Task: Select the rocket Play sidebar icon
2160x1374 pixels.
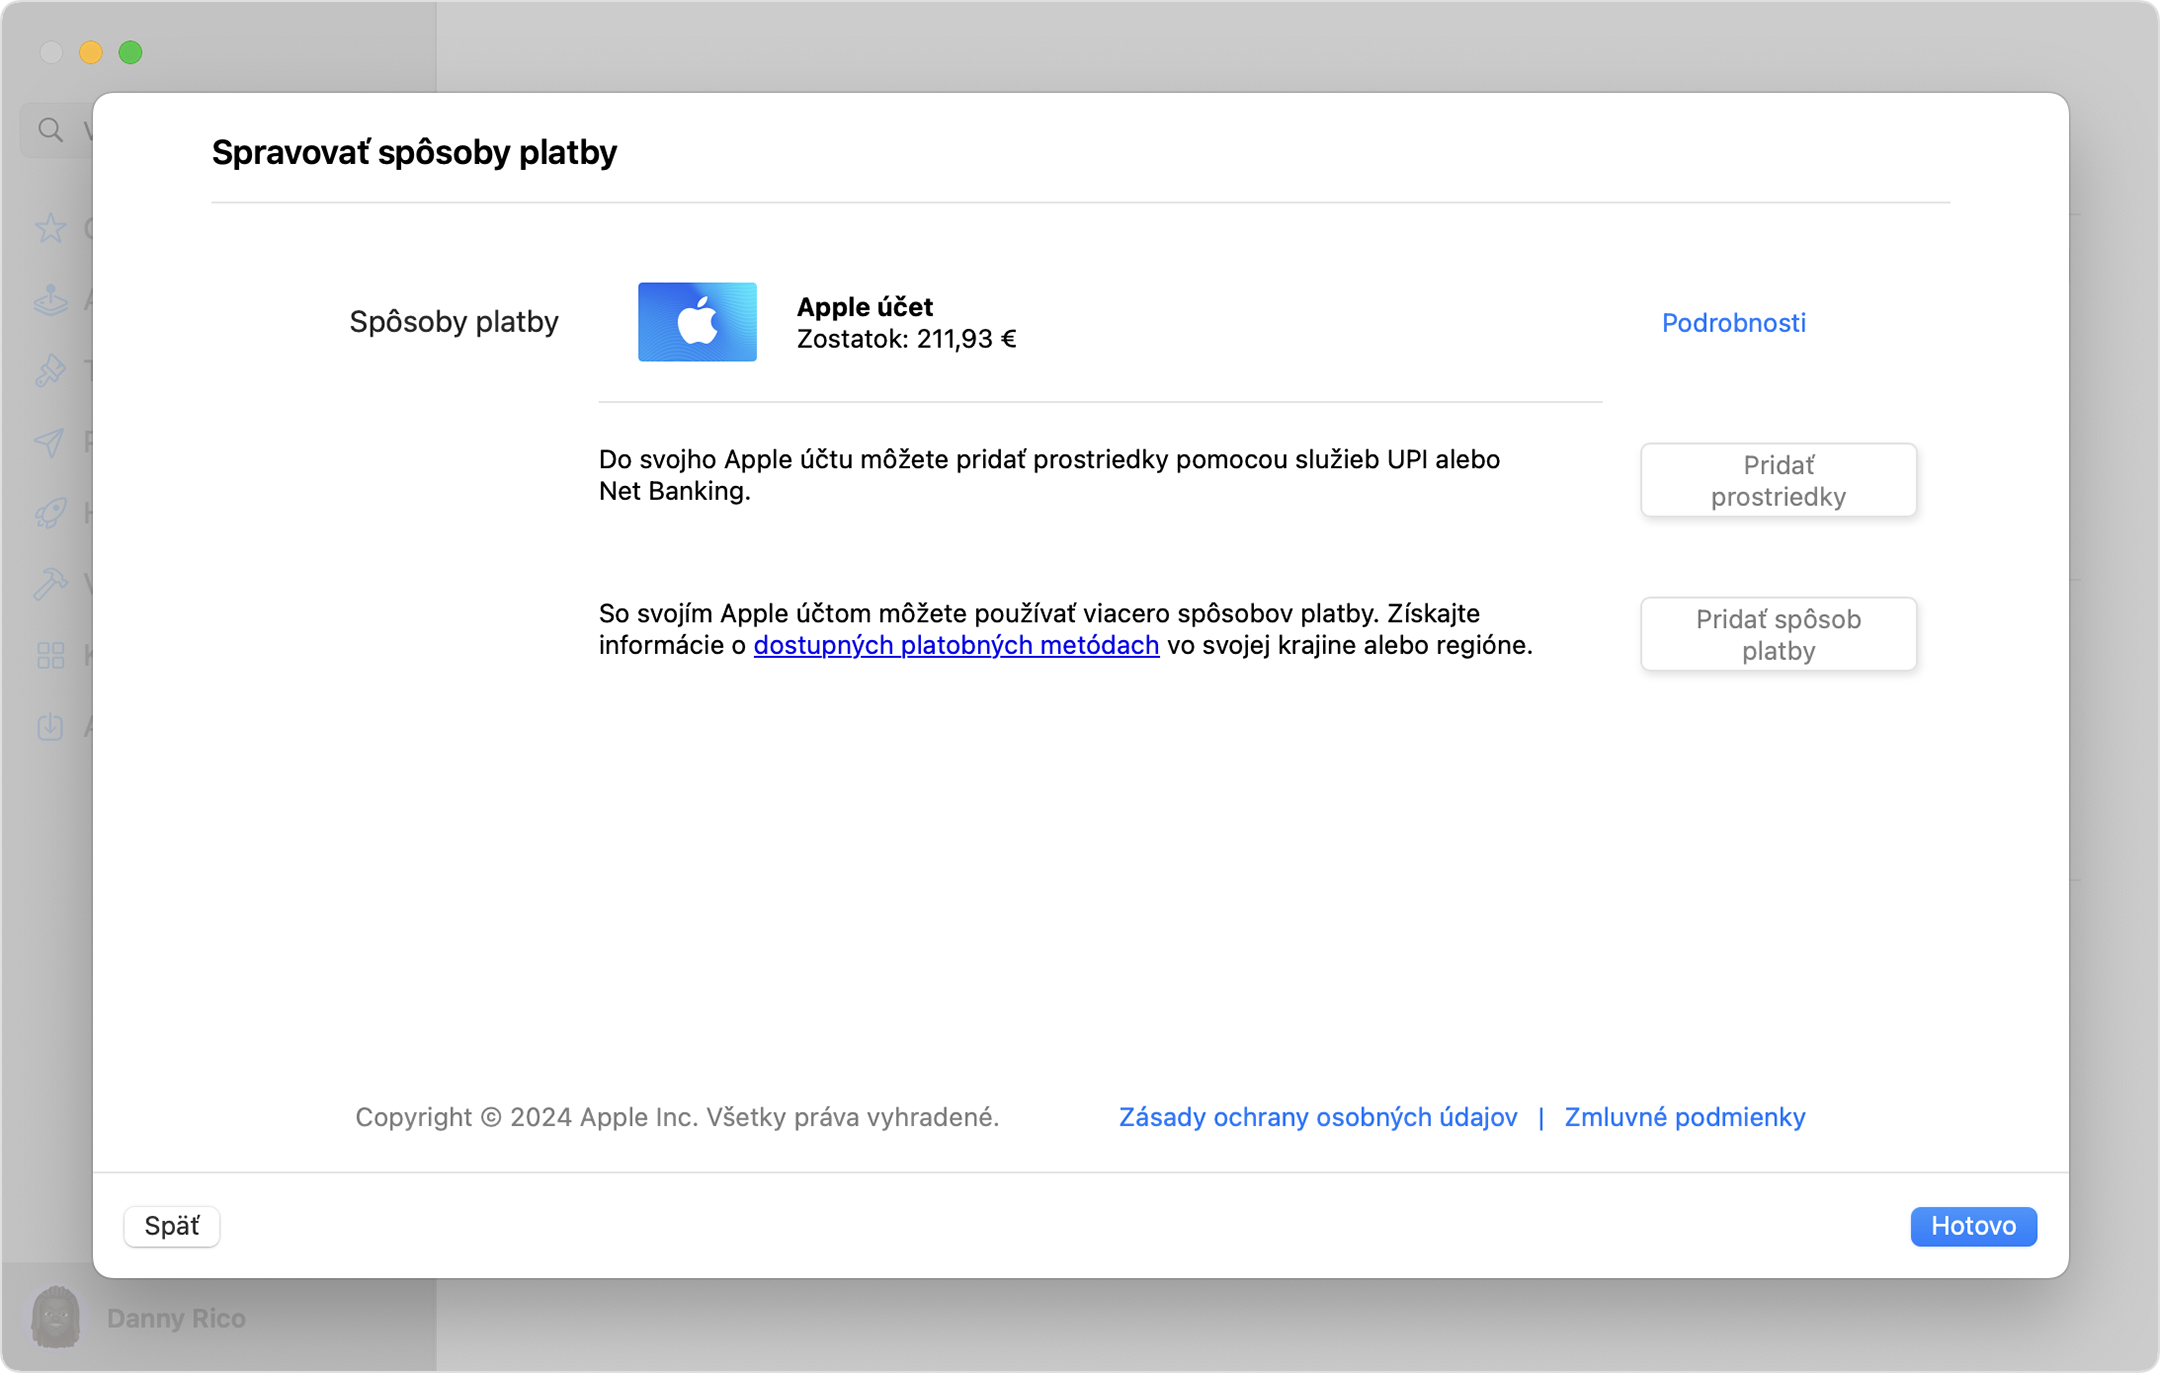Action: [x=51, y=513]
